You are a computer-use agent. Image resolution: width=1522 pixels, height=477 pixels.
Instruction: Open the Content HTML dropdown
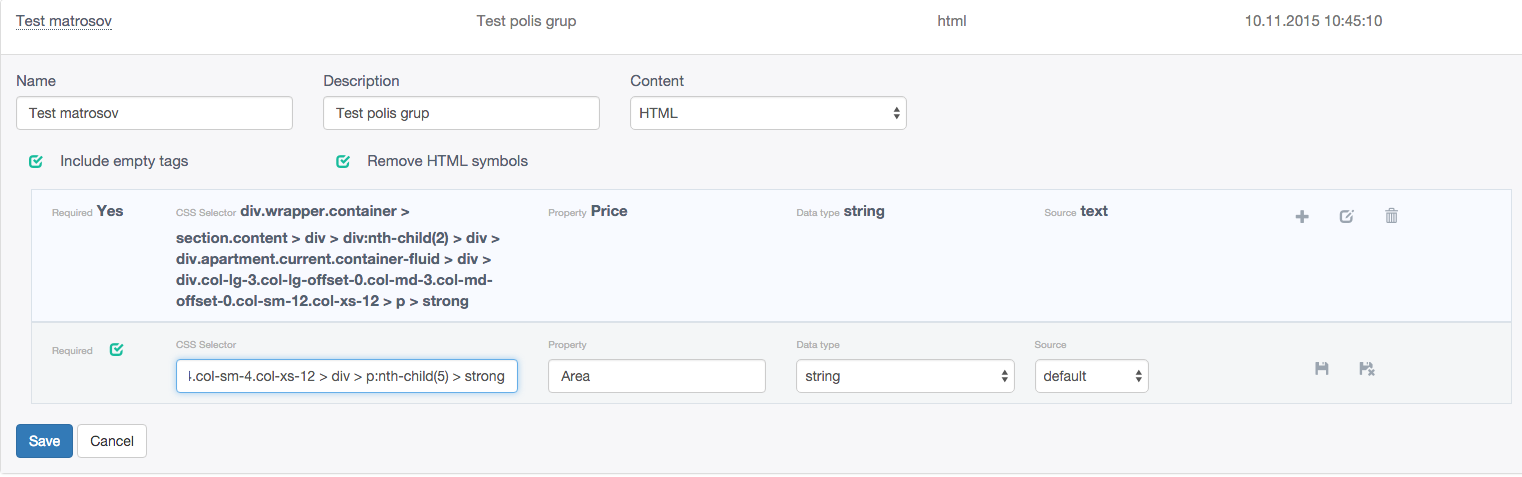768,113
